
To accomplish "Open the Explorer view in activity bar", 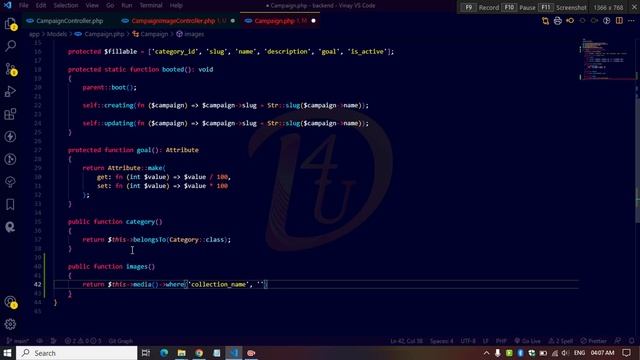I will point(10,24).
